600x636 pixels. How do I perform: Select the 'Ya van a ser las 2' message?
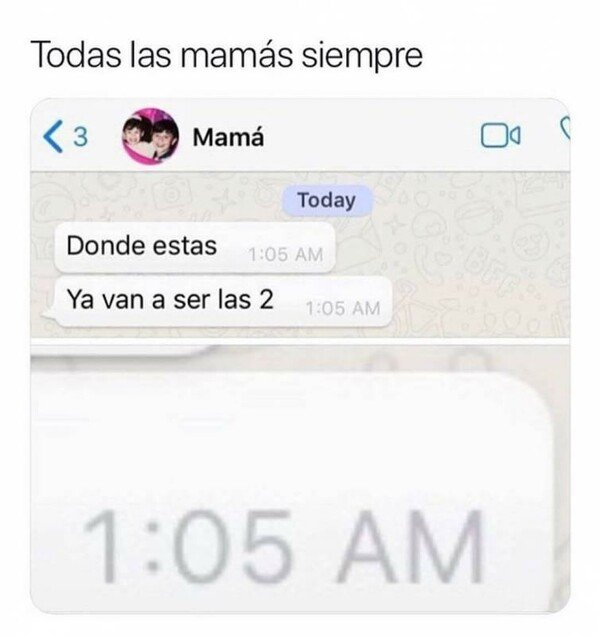coord(223,301)
